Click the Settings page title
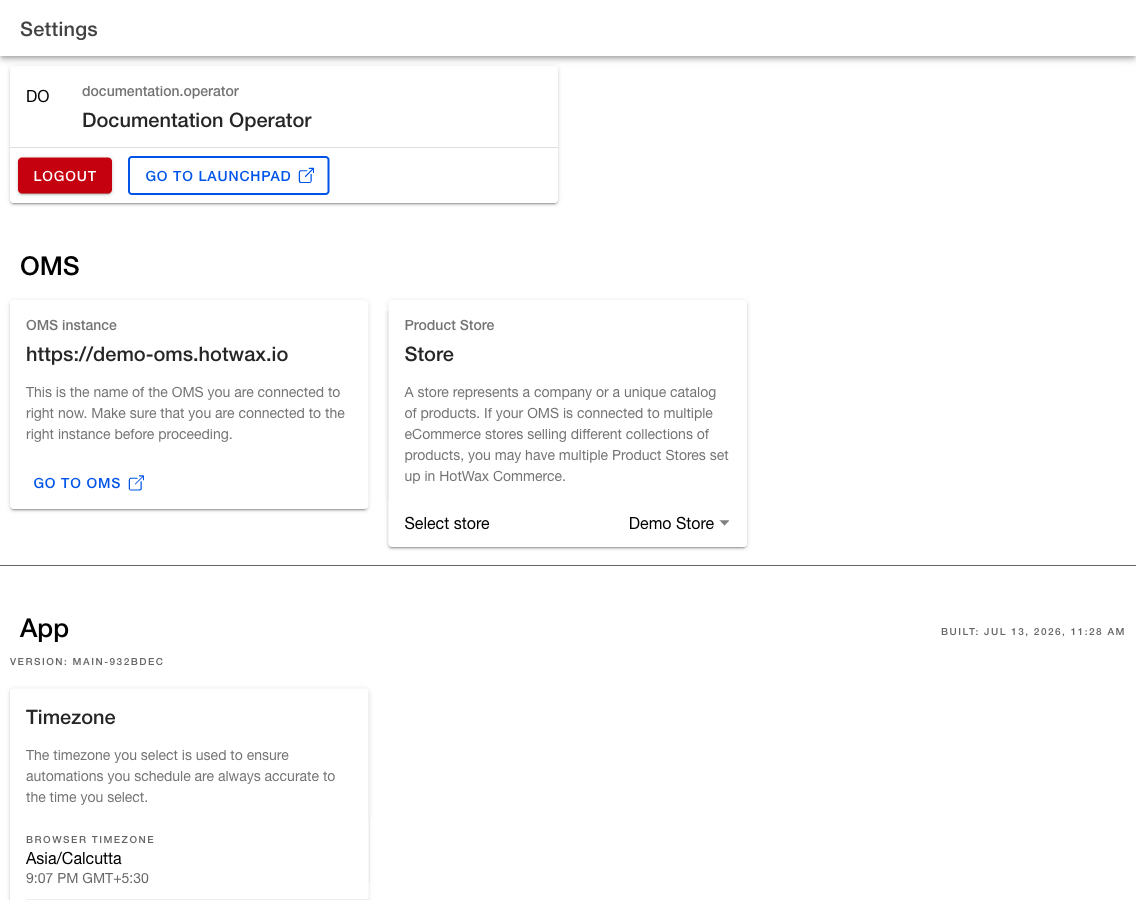1136x900 pixels. click(59, 29)
